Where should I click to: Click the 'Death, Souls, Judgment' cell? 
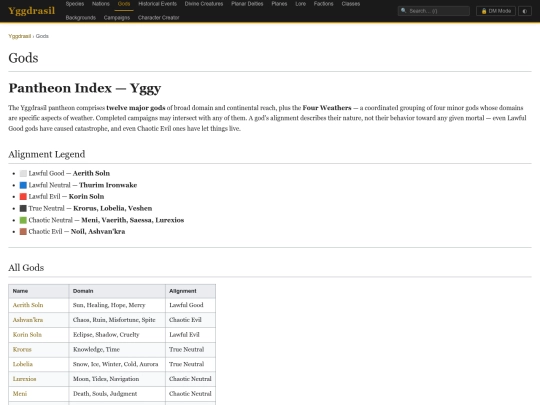click(117, 394)
